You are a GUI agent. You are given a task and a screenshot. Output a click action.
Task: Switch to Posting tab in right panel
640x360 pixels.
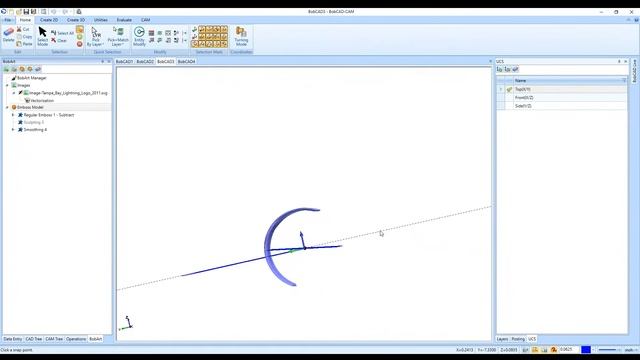pos(518,339)
